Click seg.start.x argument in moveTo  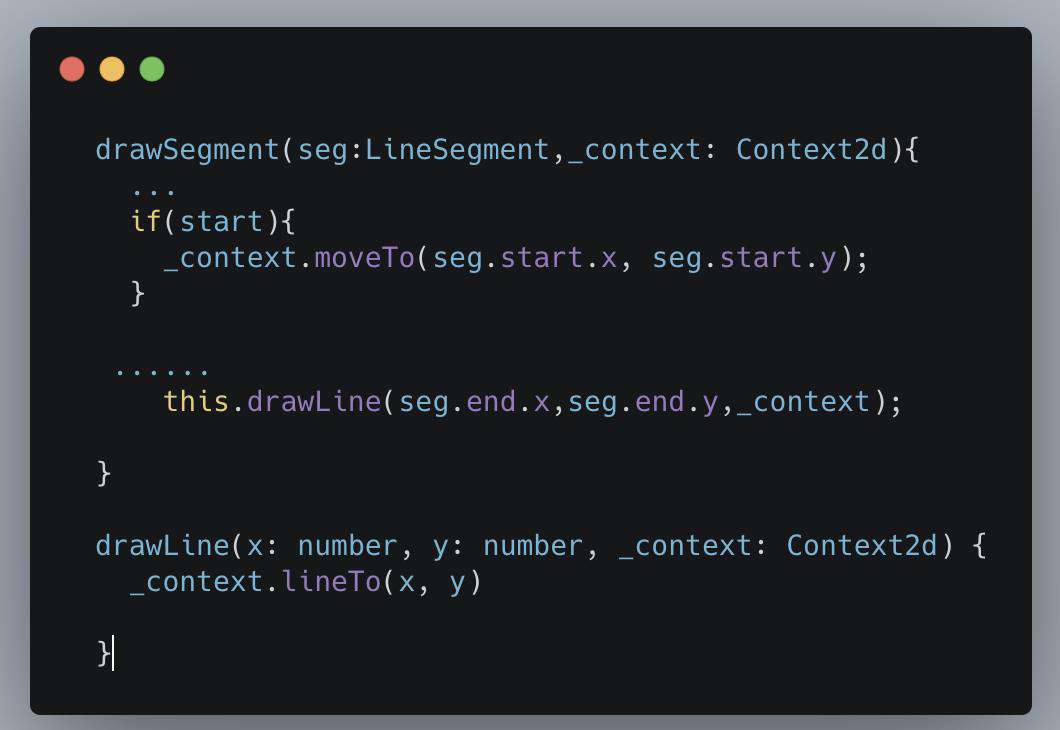[525, 258]
